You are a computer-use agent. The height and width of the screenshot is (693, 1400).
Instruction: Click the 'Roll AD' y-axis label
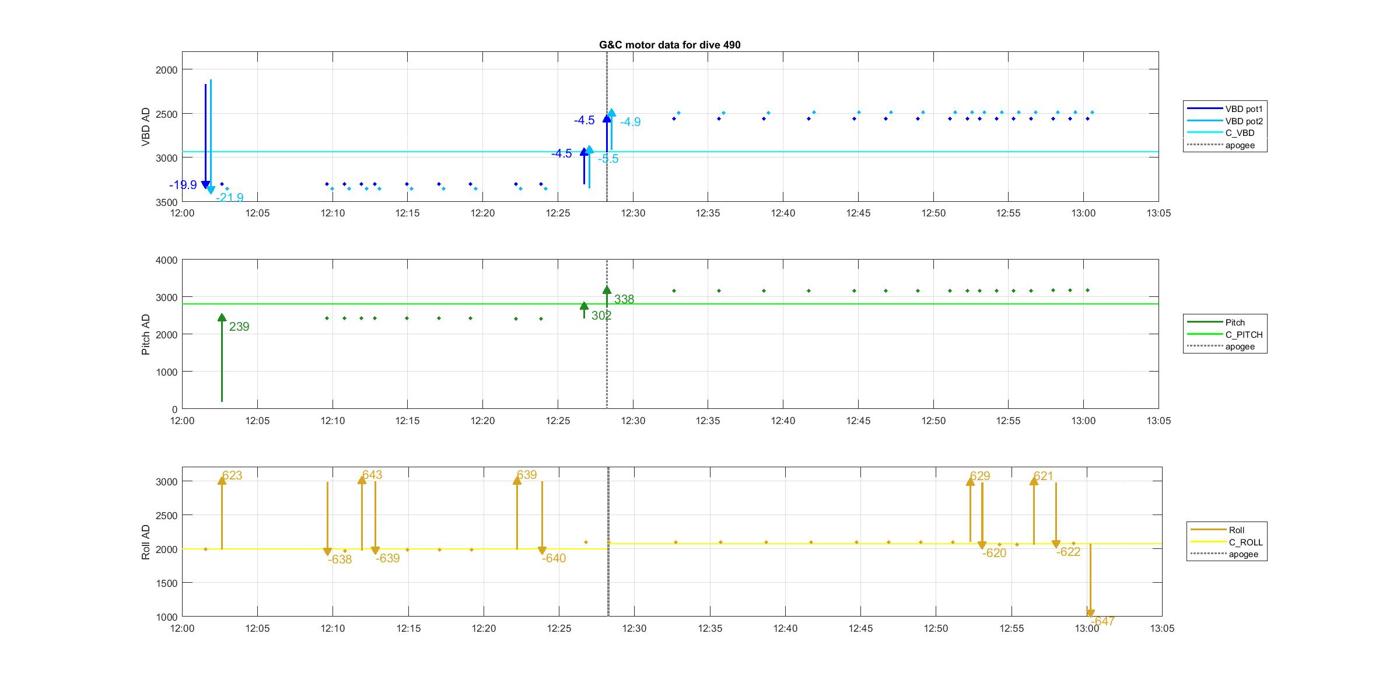[x=146, y=541]
